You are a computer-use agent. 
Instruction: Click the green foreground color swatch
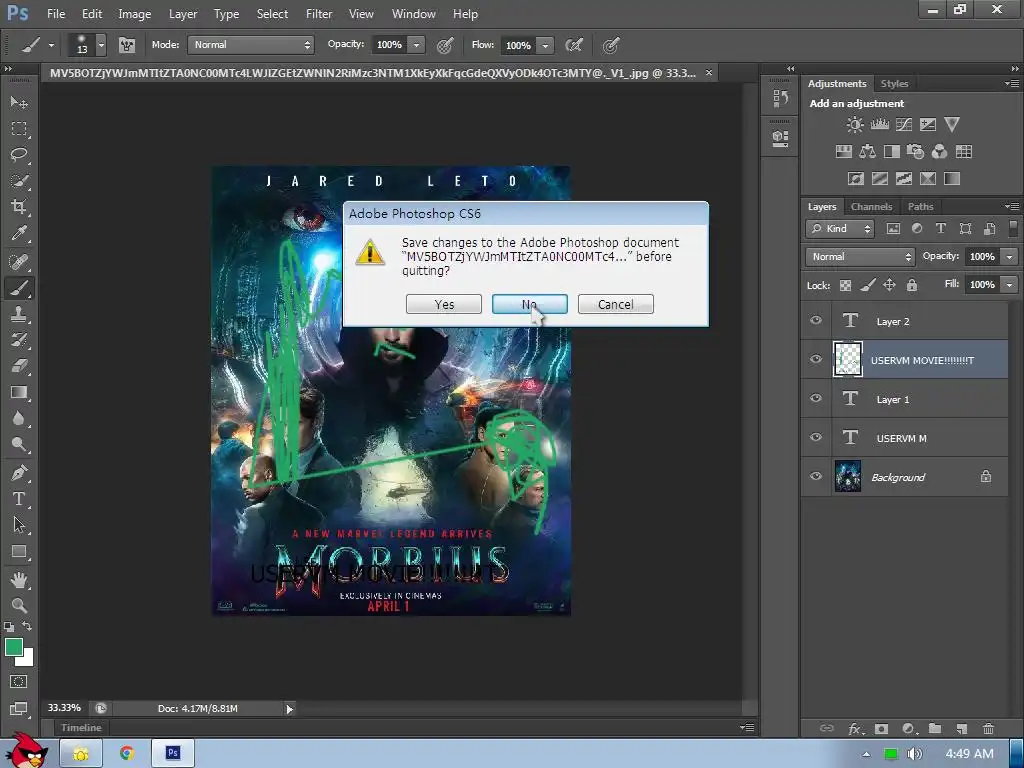tap(14, 647)
